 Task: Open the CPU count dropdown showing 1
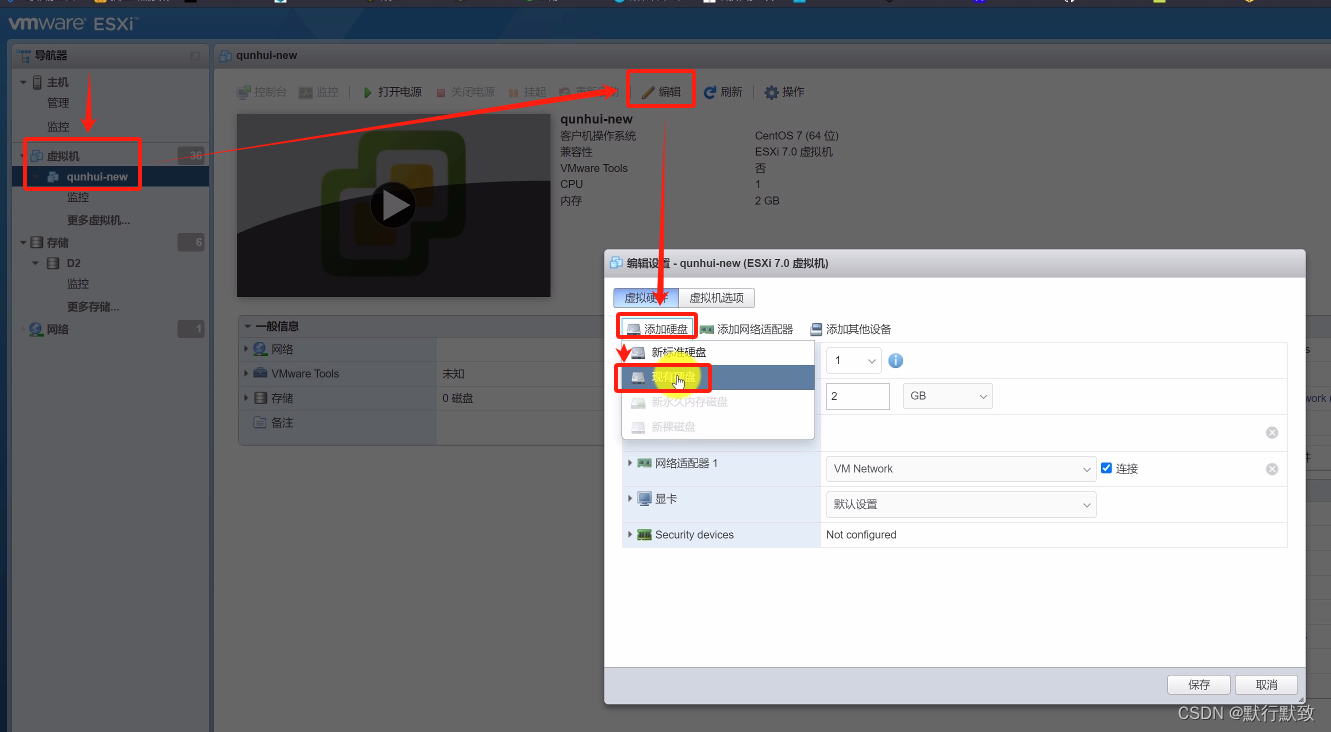[853, 360]
